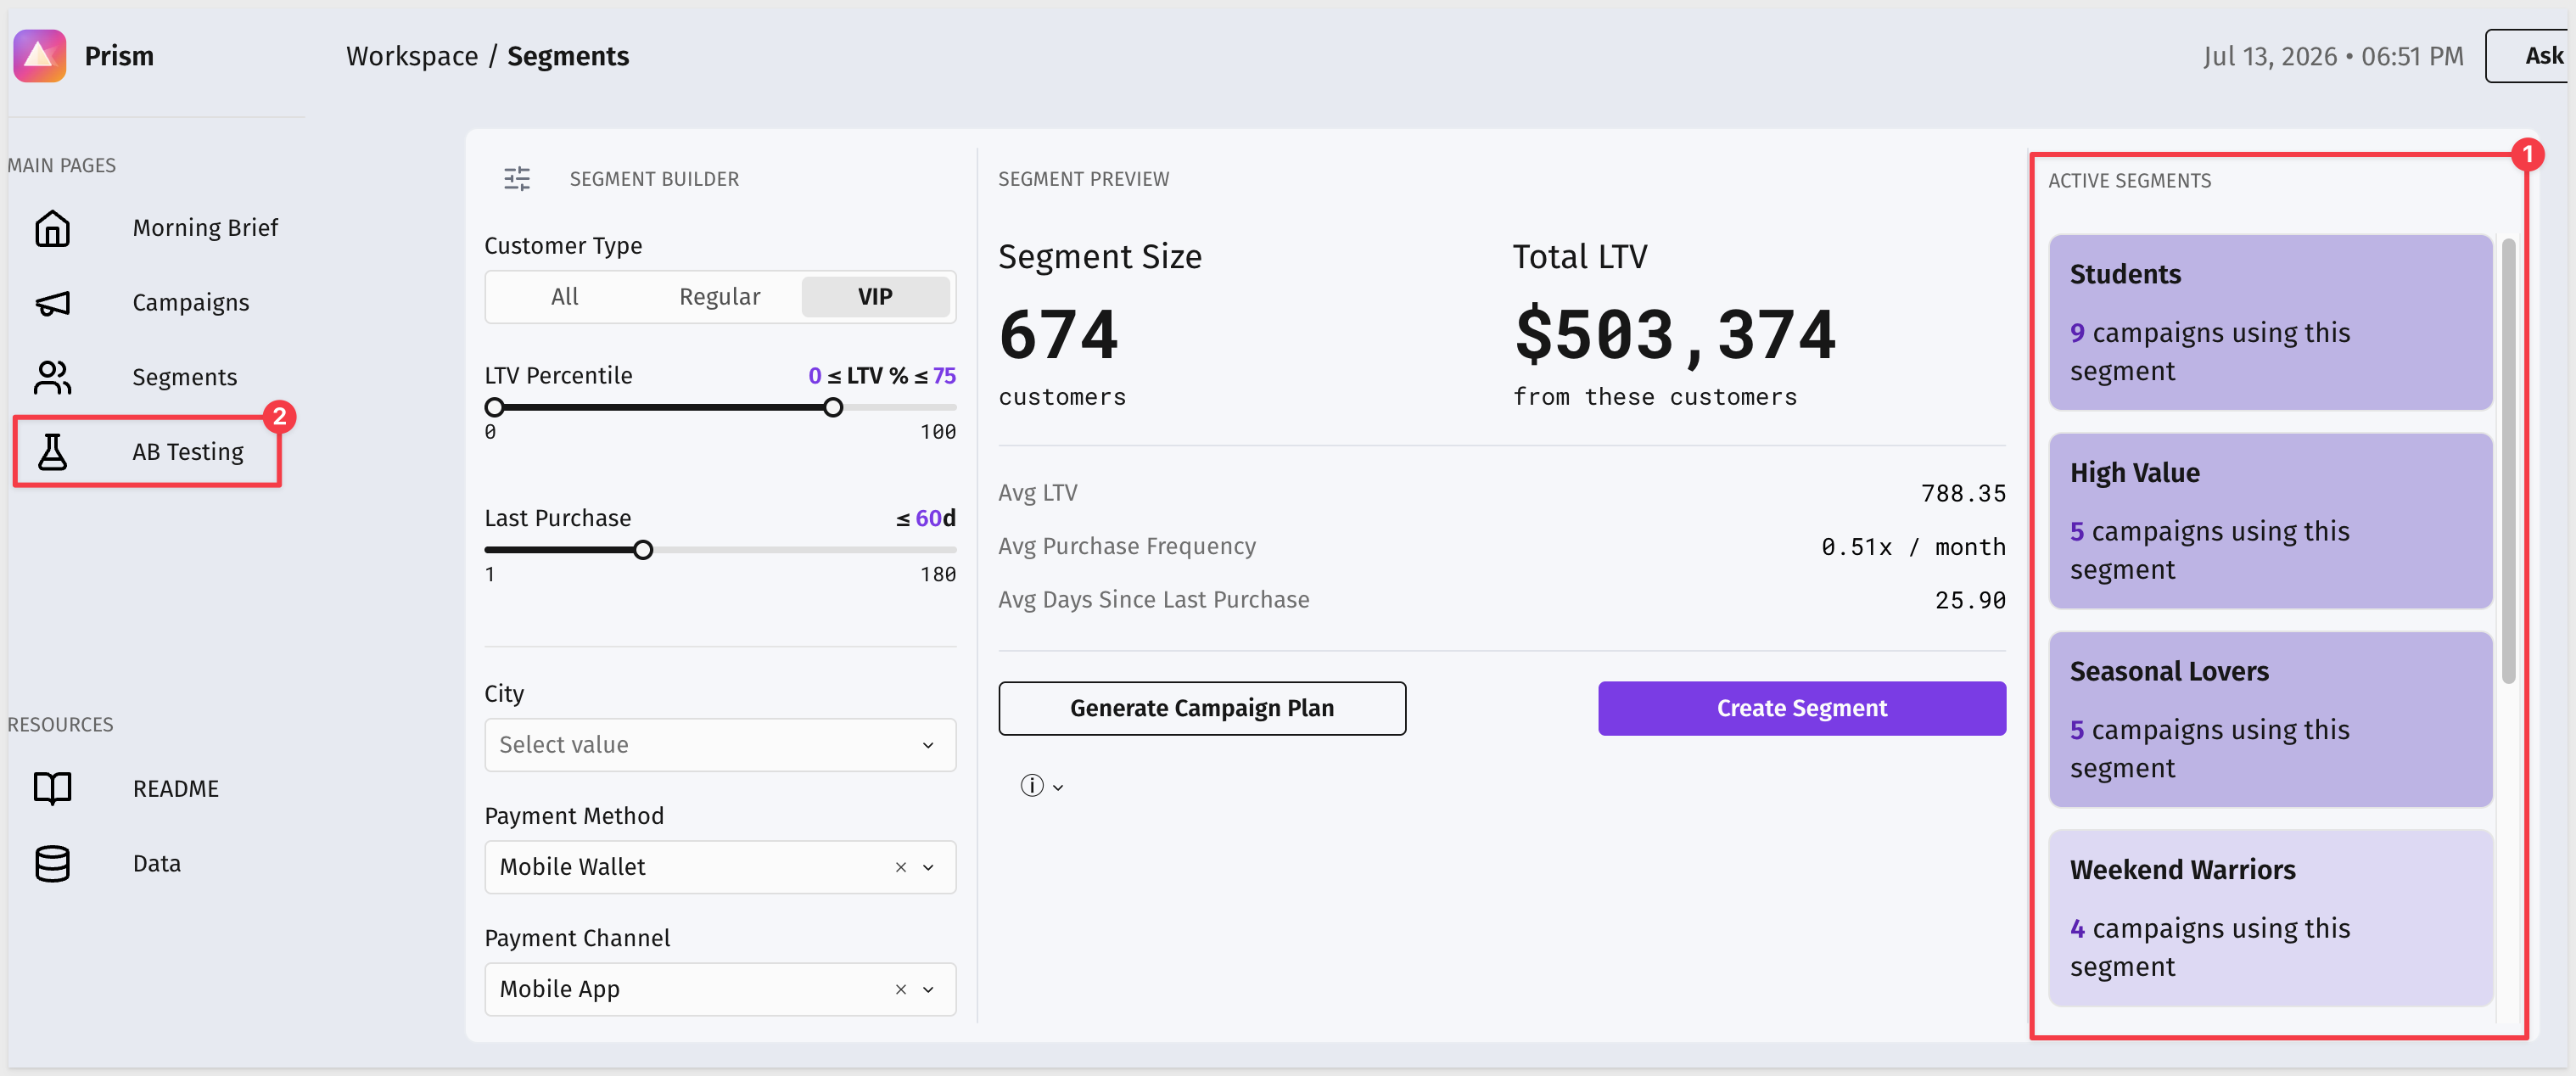The height and width of the screenshot is (1076, 2576).
Task: Click the Data database icon
Action: [x=52, y=864]
